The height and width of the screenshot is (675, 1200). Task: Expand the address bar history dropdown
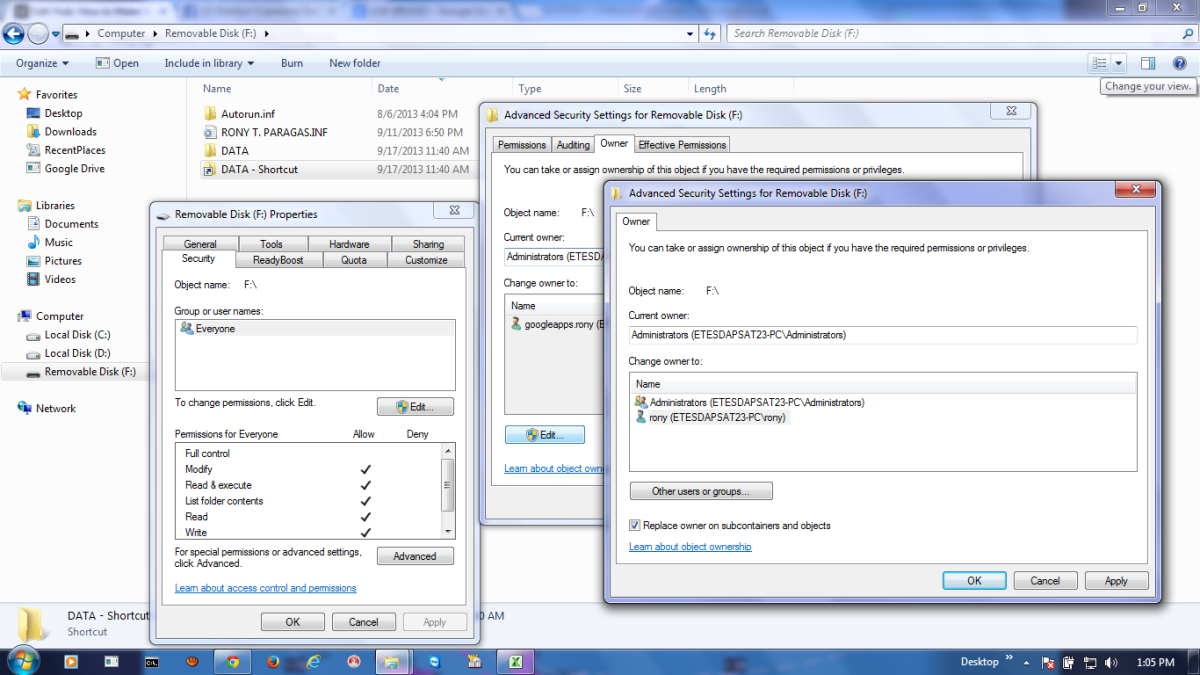(689, 33)
